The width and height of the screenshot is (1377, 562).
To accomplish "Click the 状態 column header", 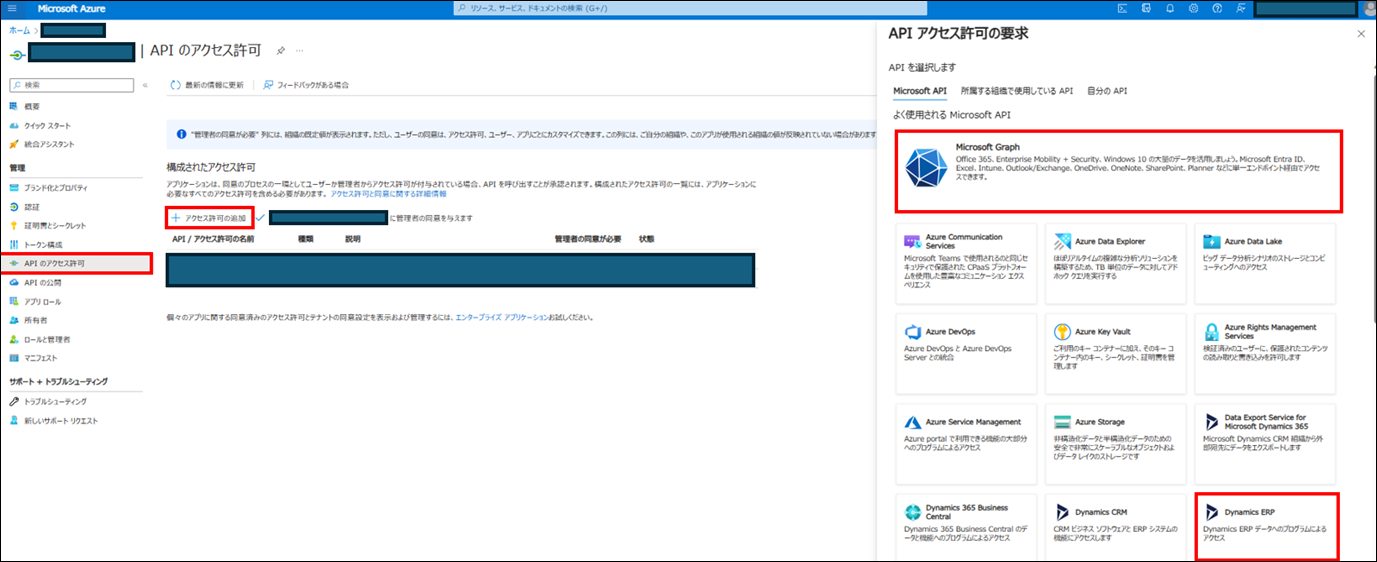I will click(x=646, y=240).
